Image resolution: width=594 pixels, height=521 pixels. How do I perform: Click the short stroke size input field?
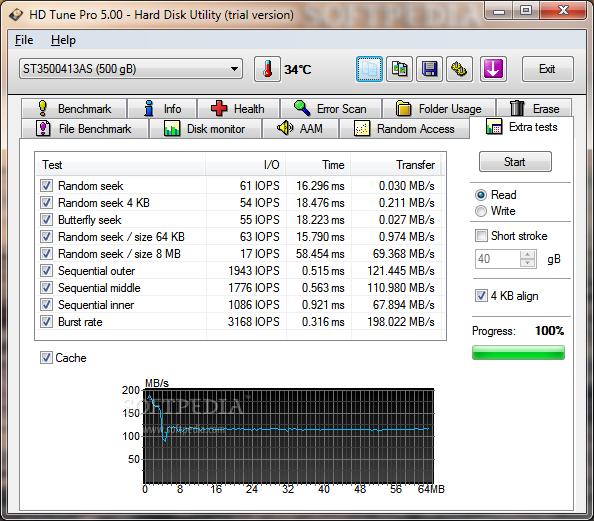coord(498,259)
